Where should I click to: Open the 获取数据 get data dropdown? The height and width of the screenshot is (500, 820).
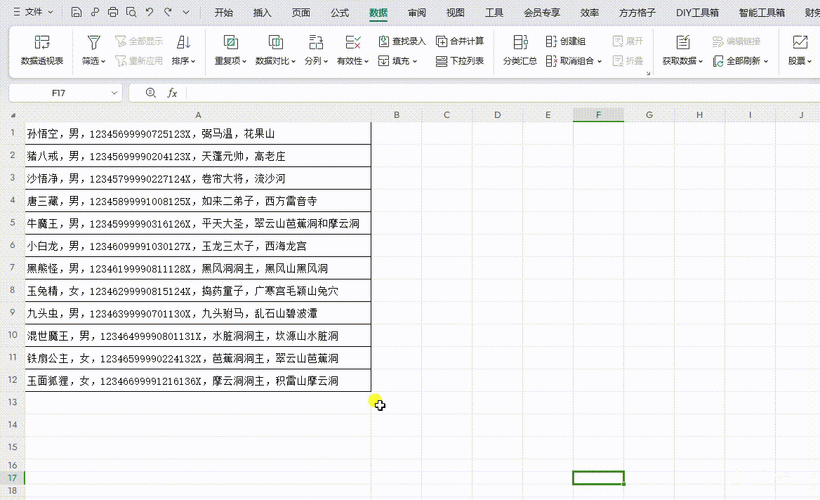point(683,50)
